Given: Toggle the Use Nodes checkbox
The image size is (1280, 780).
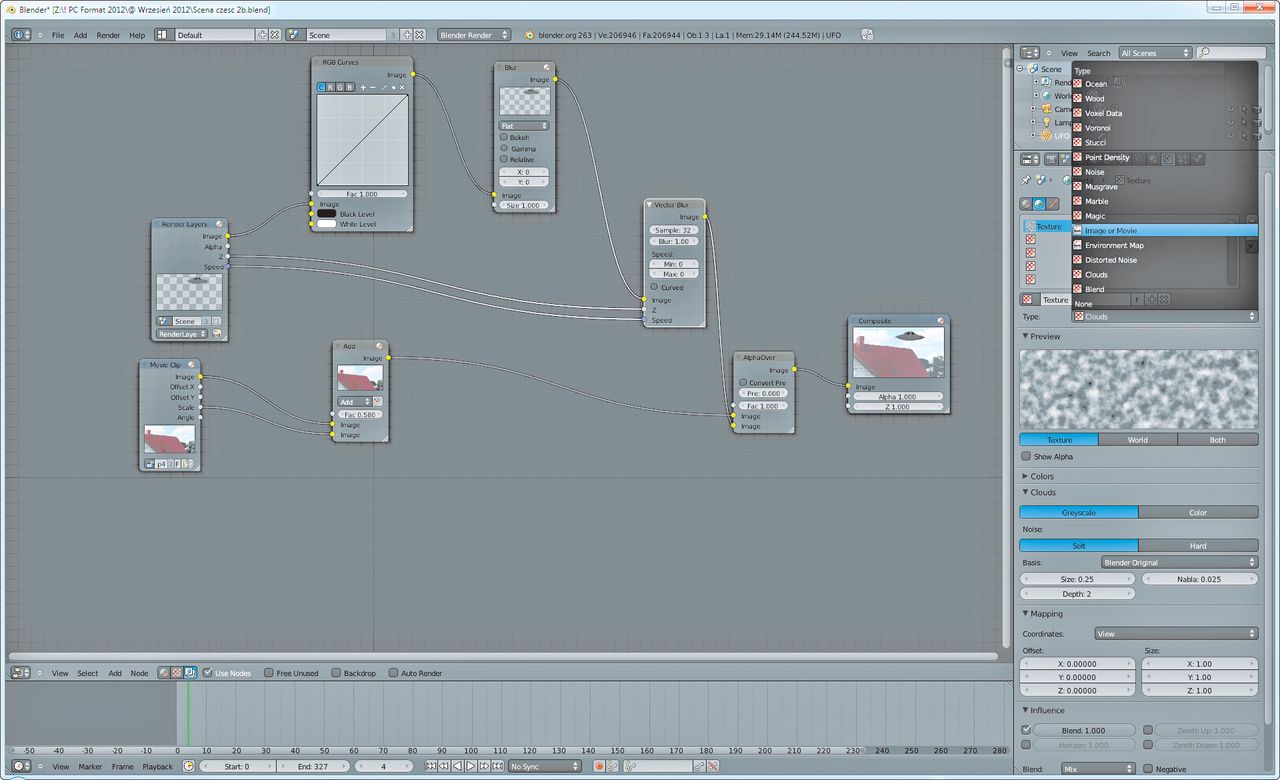Looking at the screenshot, I should click(208, 673).
